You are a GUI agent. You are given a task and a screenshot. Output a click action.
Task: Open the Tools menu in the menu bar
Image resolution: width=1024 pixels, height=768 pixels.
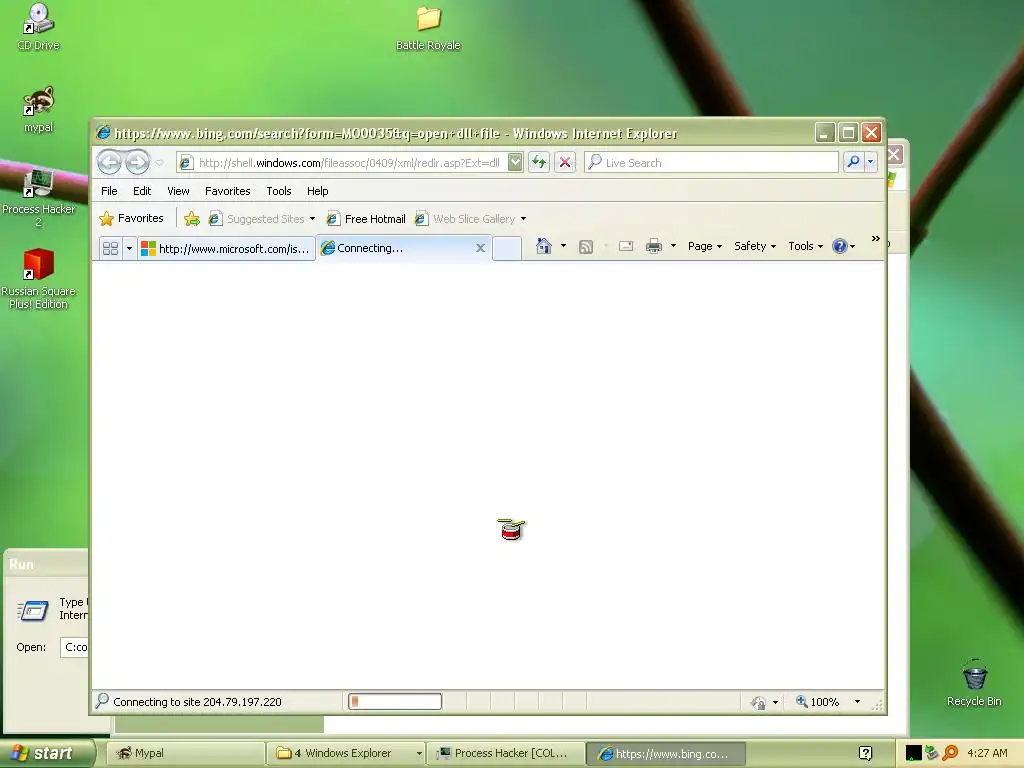click(x=278, y=191)
